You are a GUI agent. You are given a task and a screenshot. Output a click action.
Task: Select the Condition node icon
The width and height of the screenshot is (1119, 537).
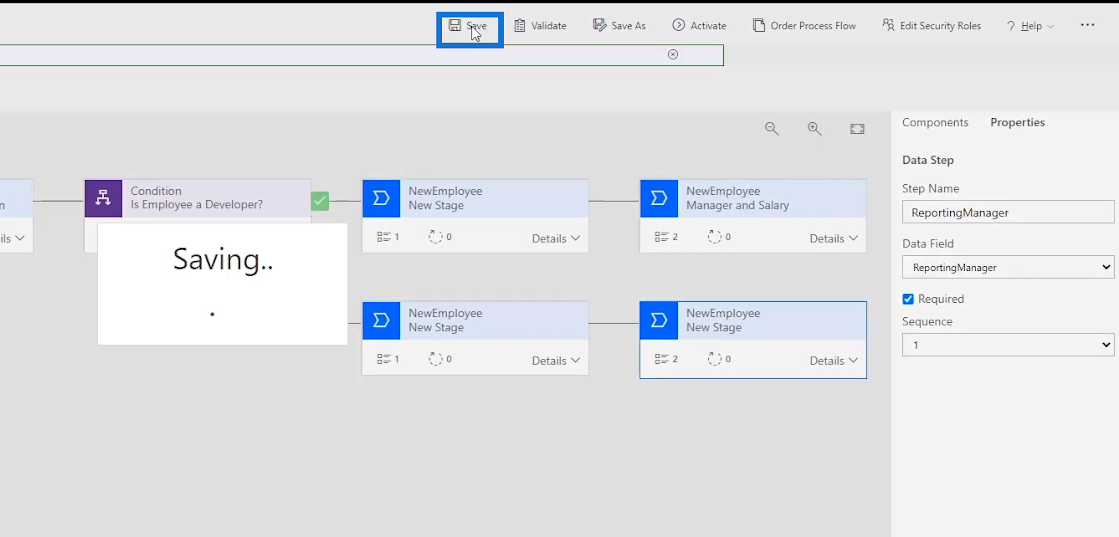pos(103,198)
